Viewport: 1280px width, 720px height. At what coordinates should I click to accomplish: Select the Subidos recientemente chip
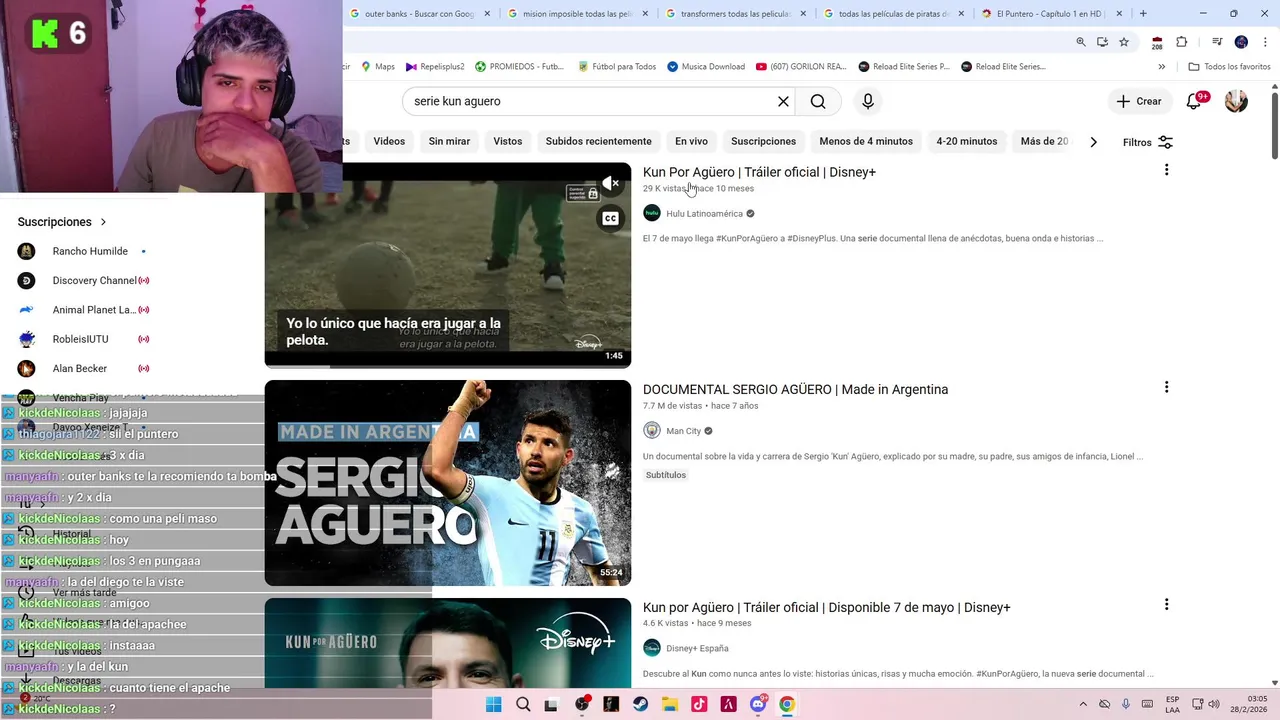pyautogui.click(x=598, y=141)
